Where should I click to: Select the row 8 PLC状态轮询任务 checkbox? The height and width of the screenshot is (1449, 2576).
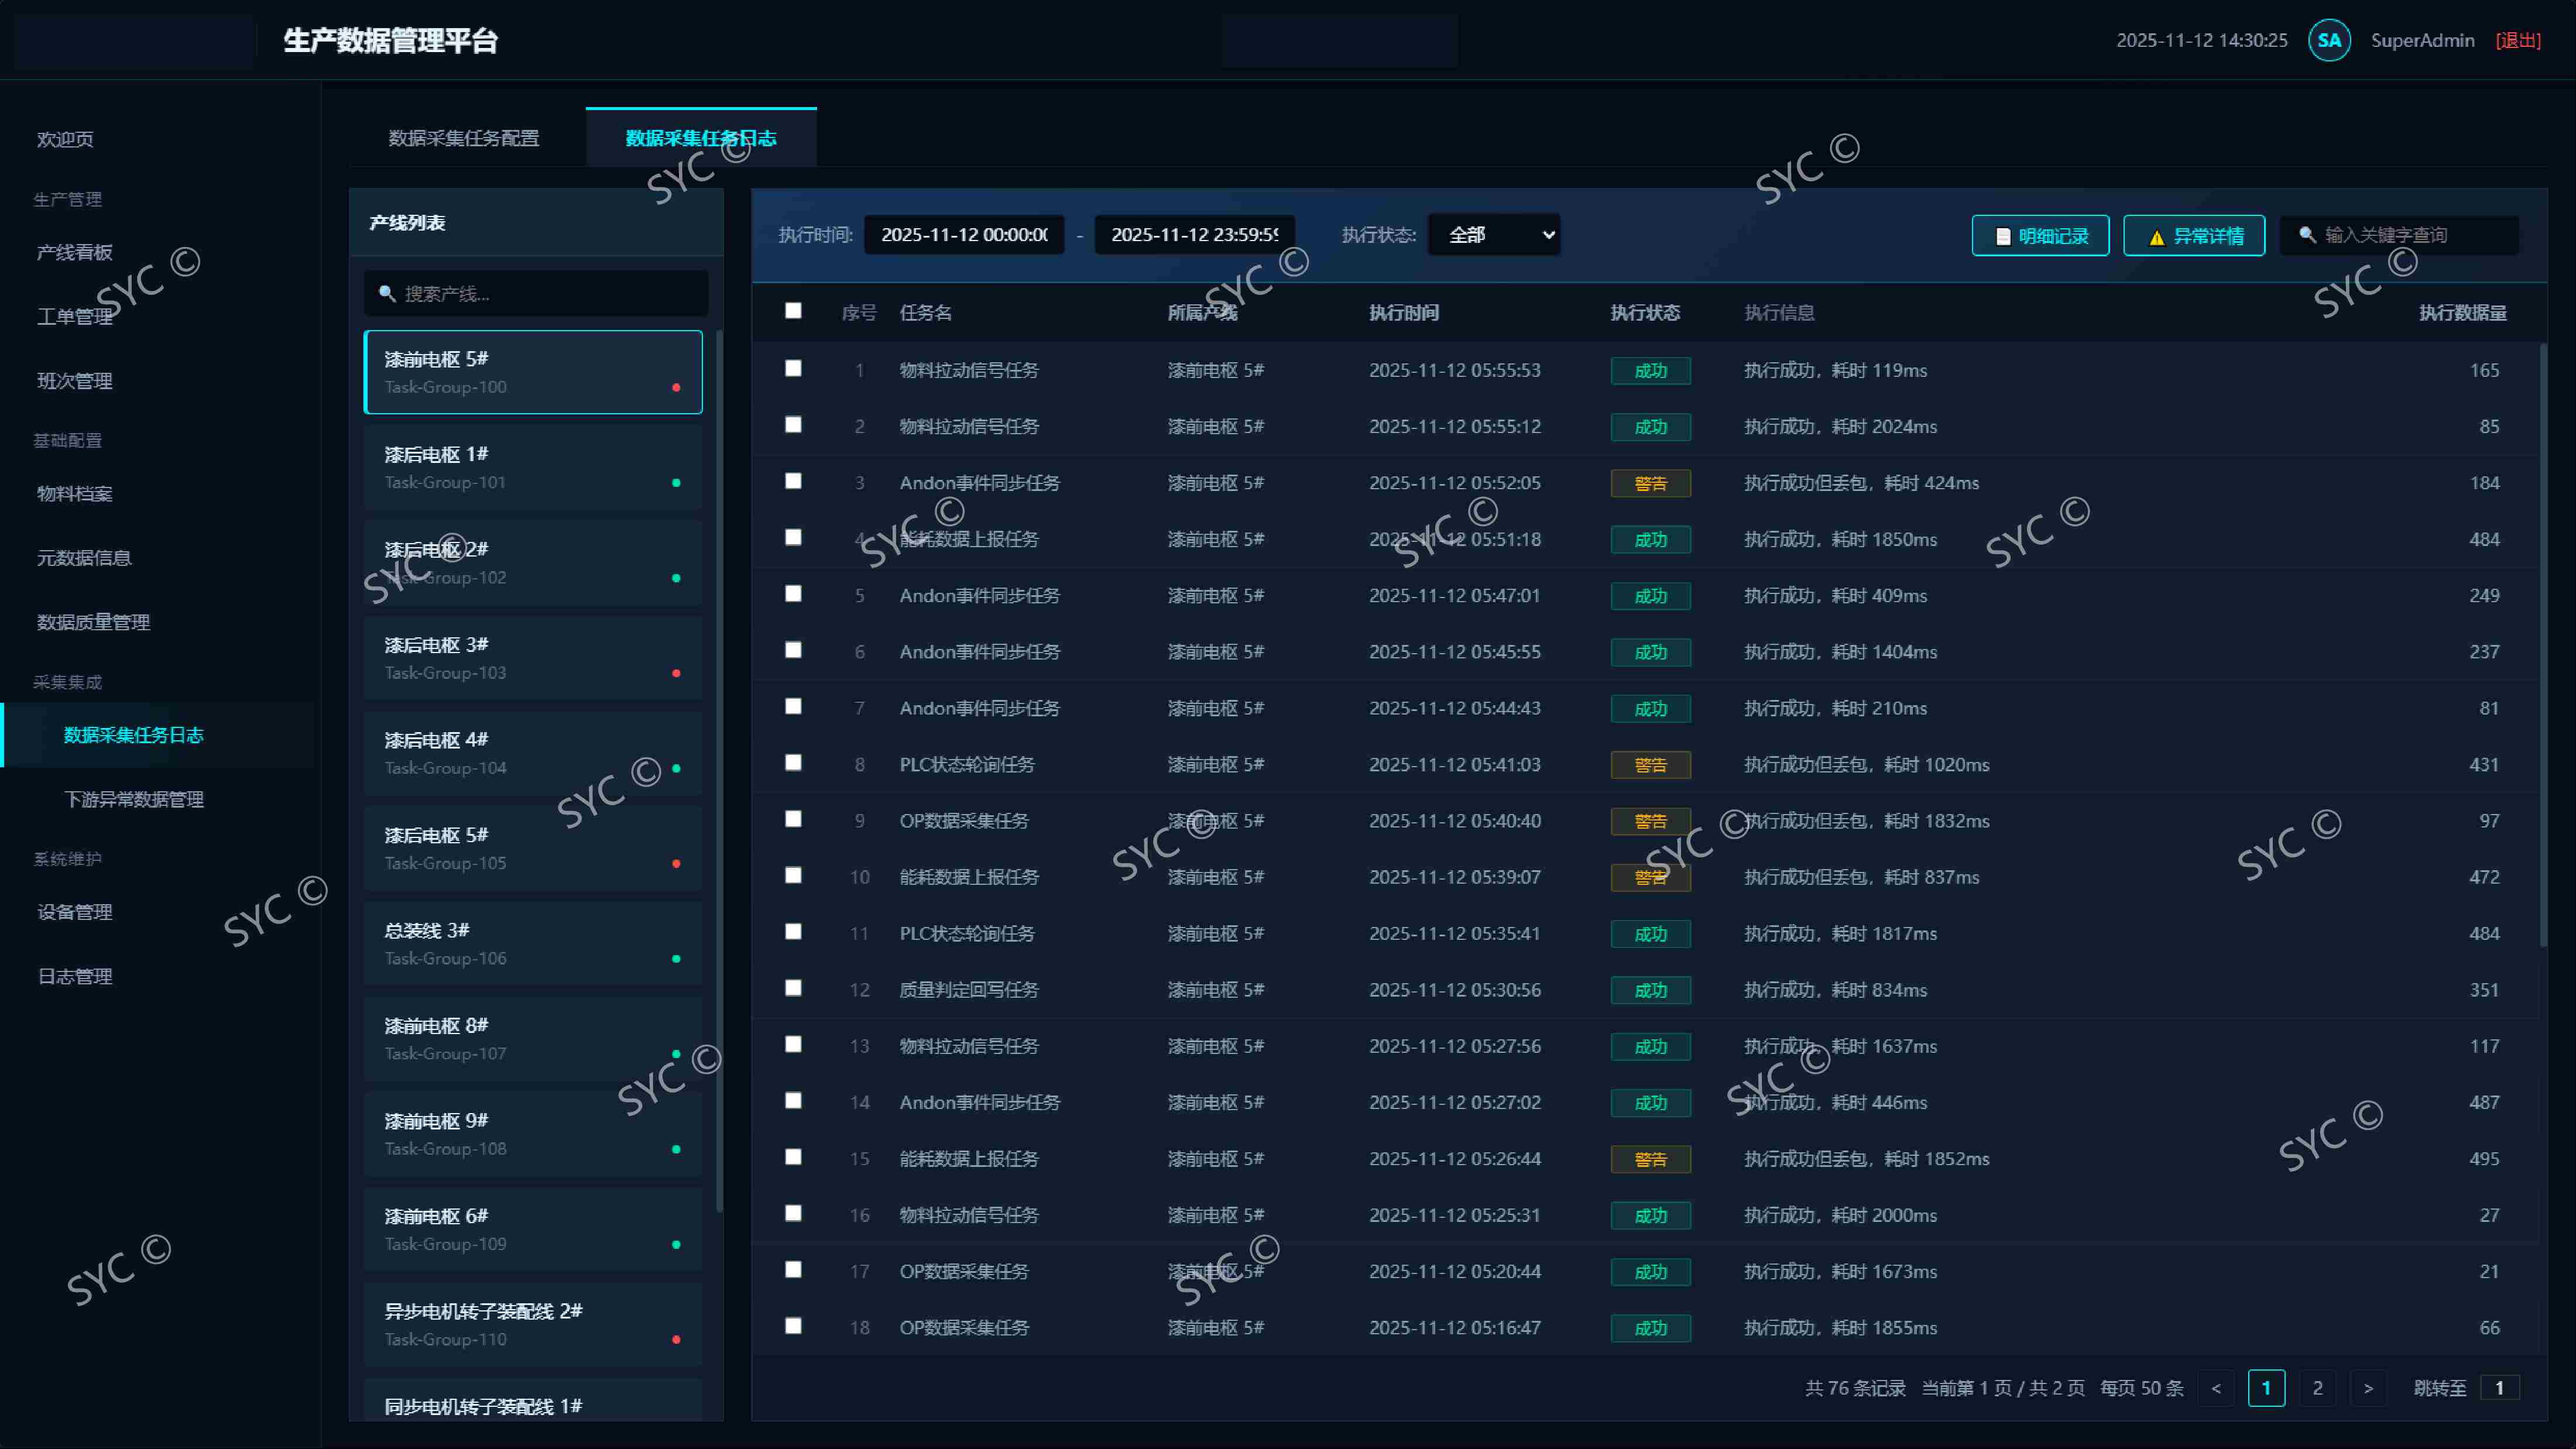click(x=793, y=762)
